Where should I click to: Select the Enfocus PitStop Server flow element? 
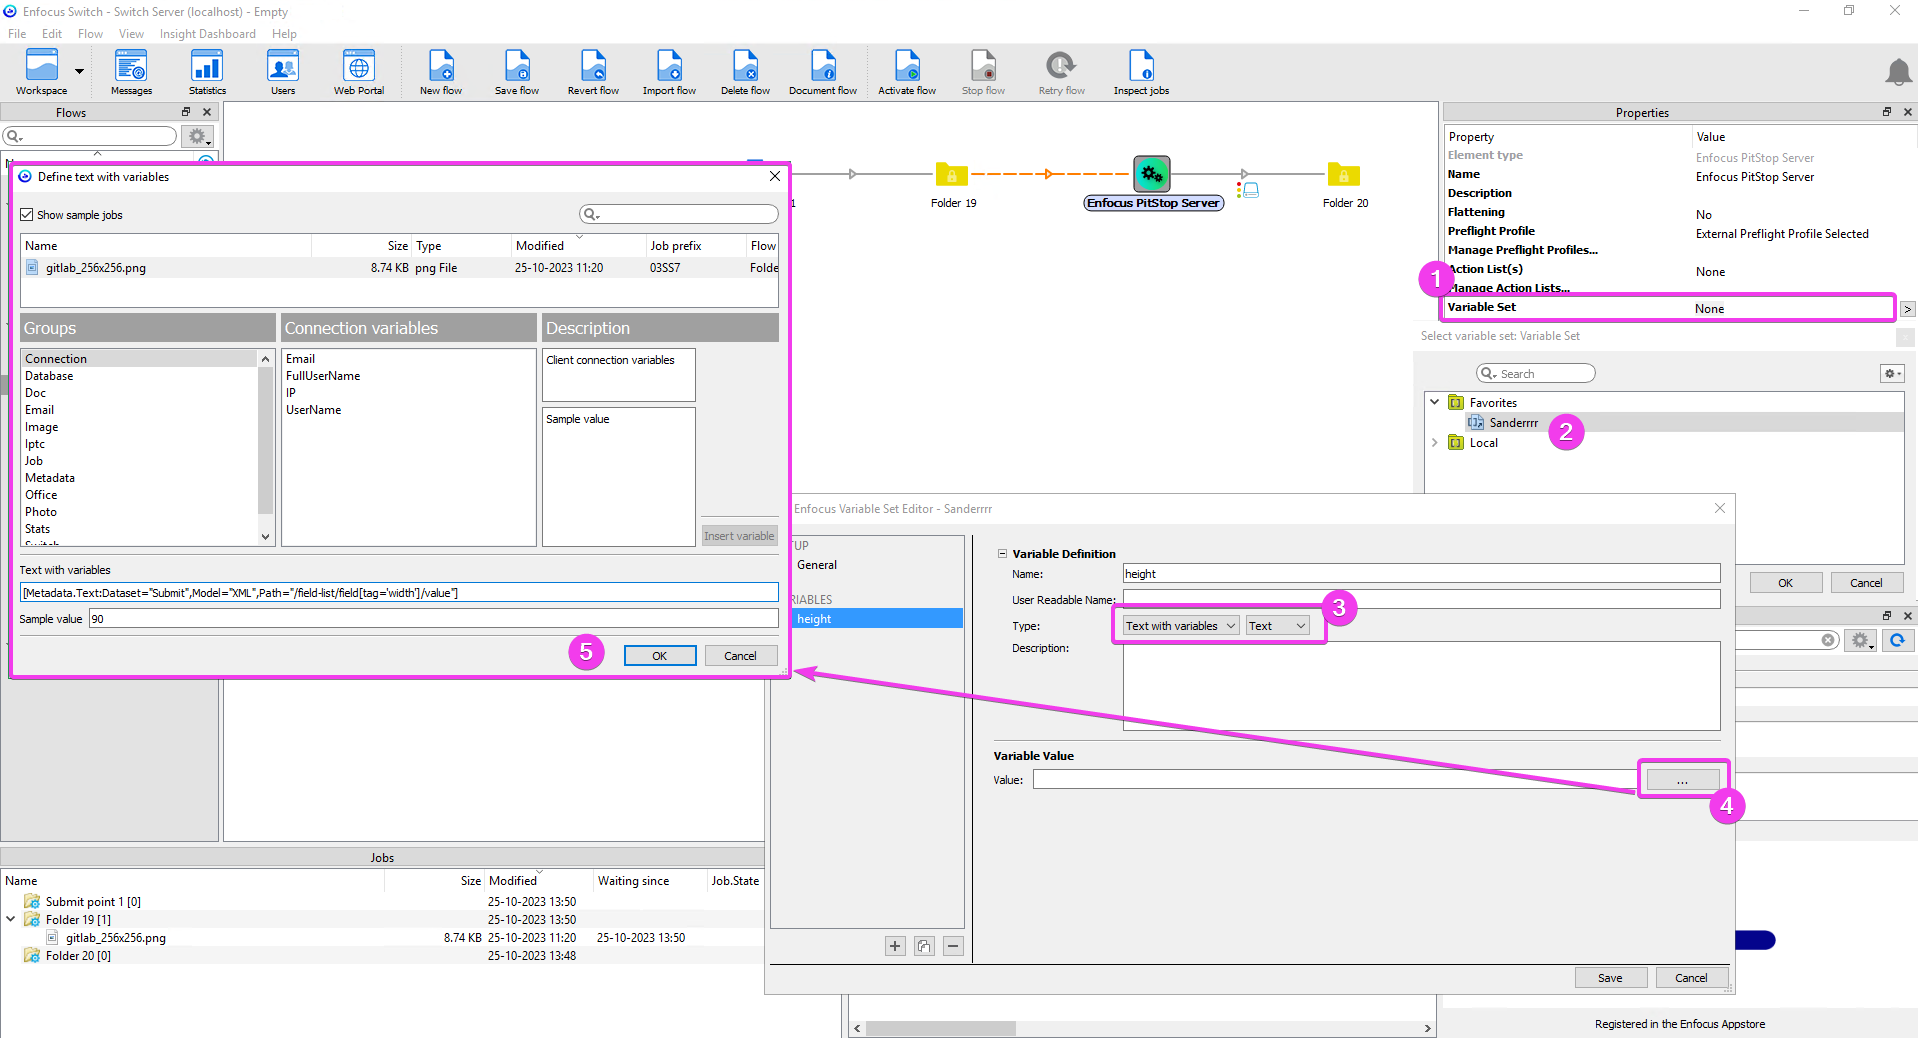pyautogui.click(x=1152, y=175)
